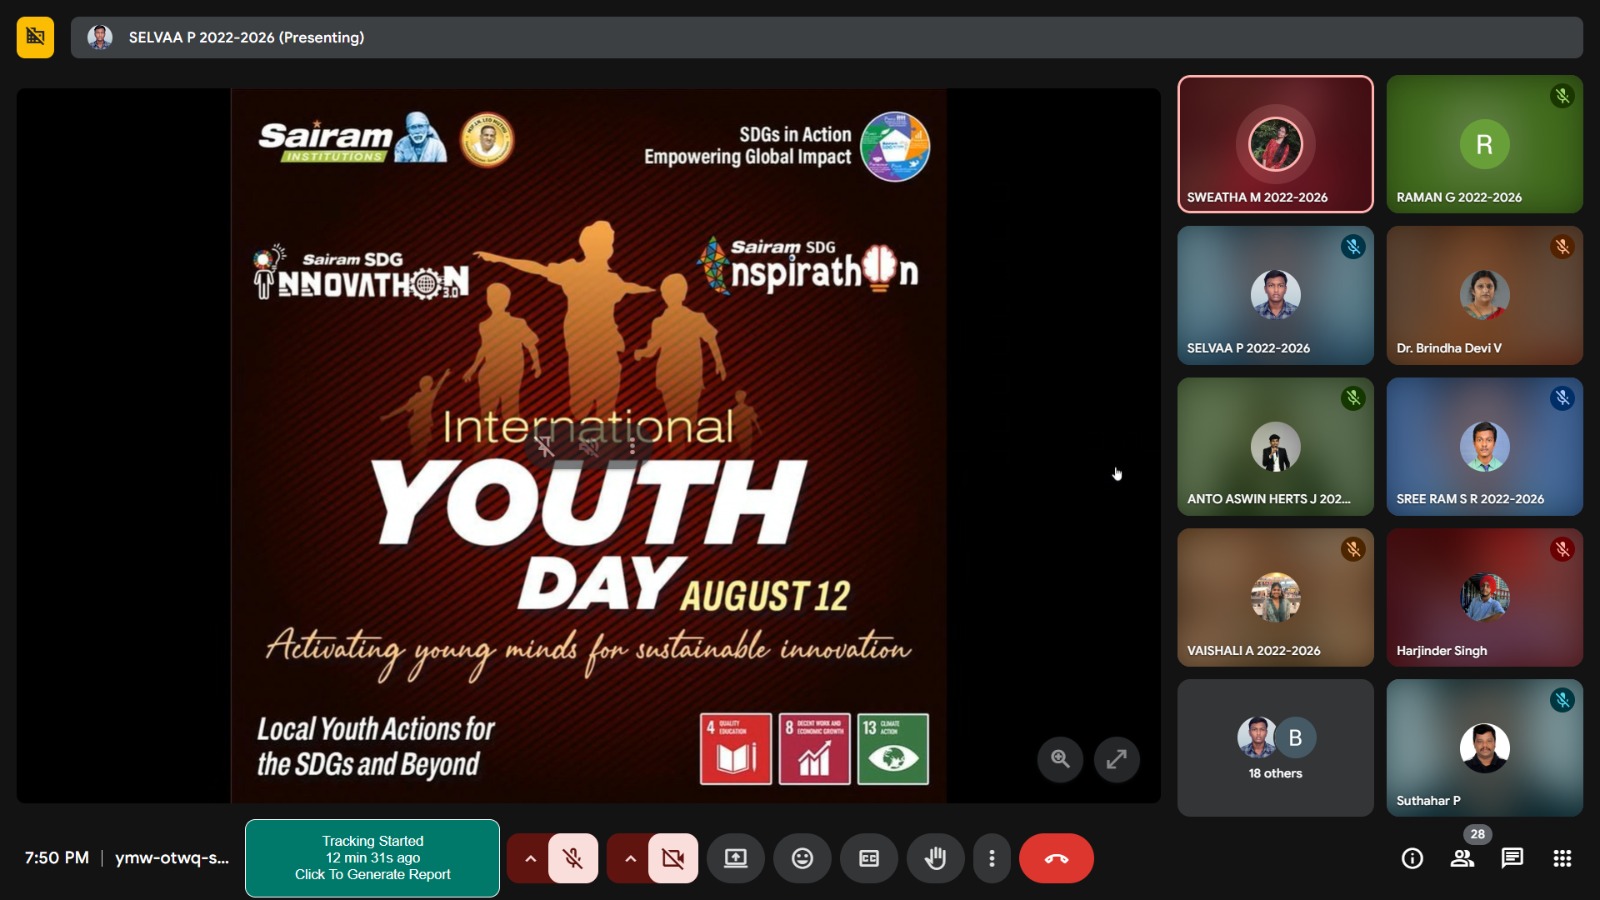
Task: Click the yellow presentation indicator icon
Action: pyautogui.click(x=35, y=37)
